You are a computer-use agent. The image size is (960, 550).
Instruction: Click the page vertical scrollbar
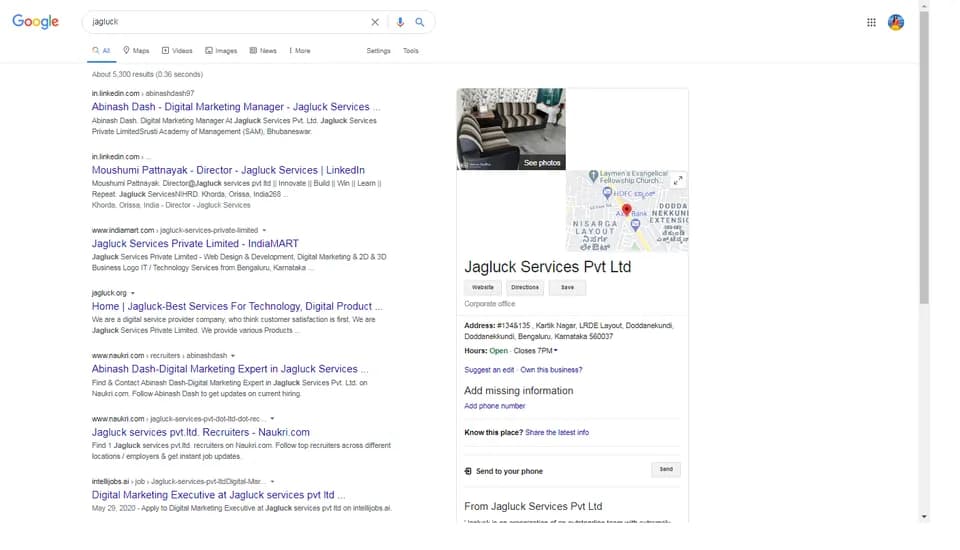coord(924,157)
